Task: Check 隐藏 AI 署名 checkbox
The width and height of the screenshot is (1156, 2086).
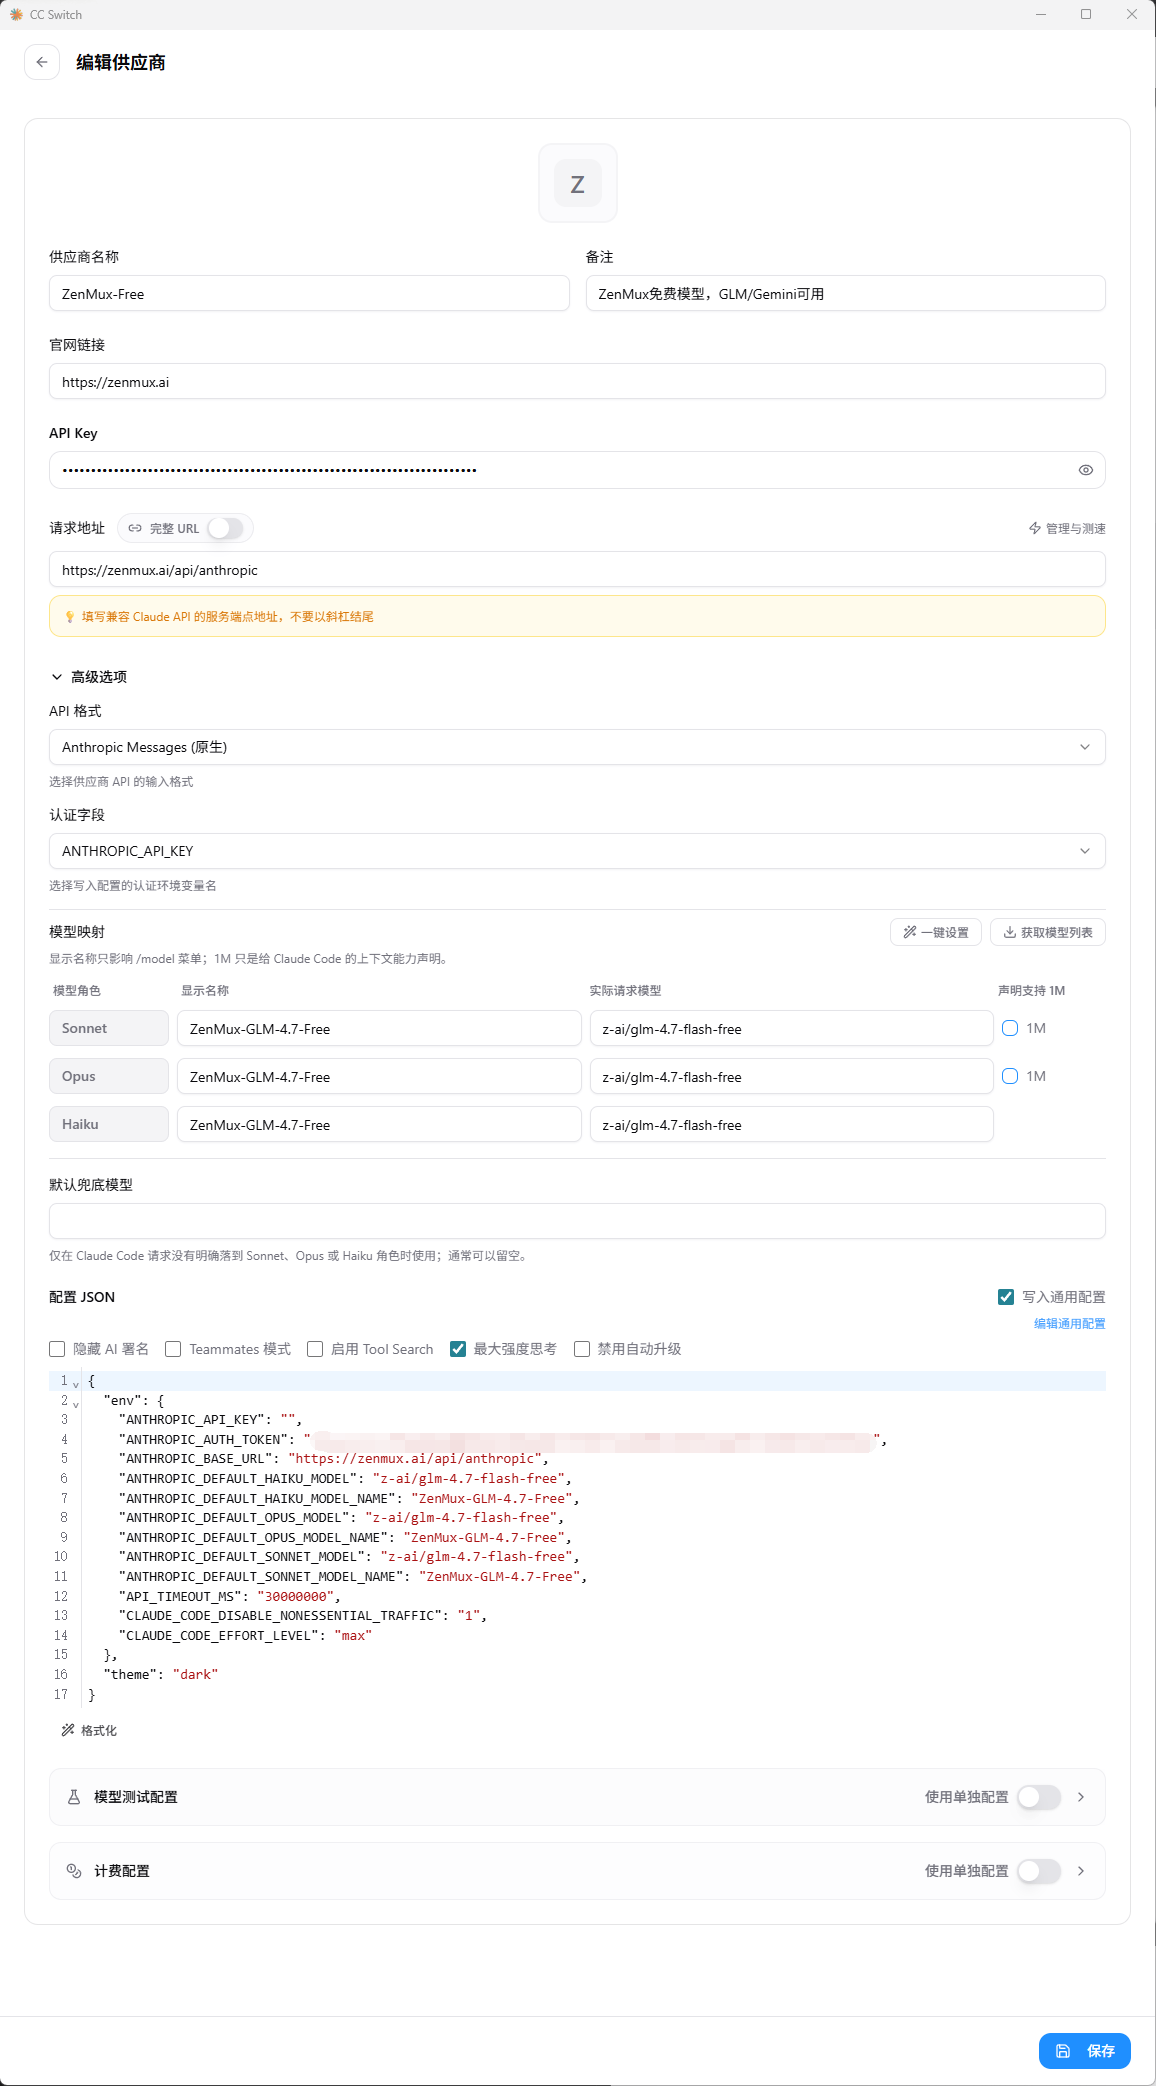Action: [x=57, y=1349]
